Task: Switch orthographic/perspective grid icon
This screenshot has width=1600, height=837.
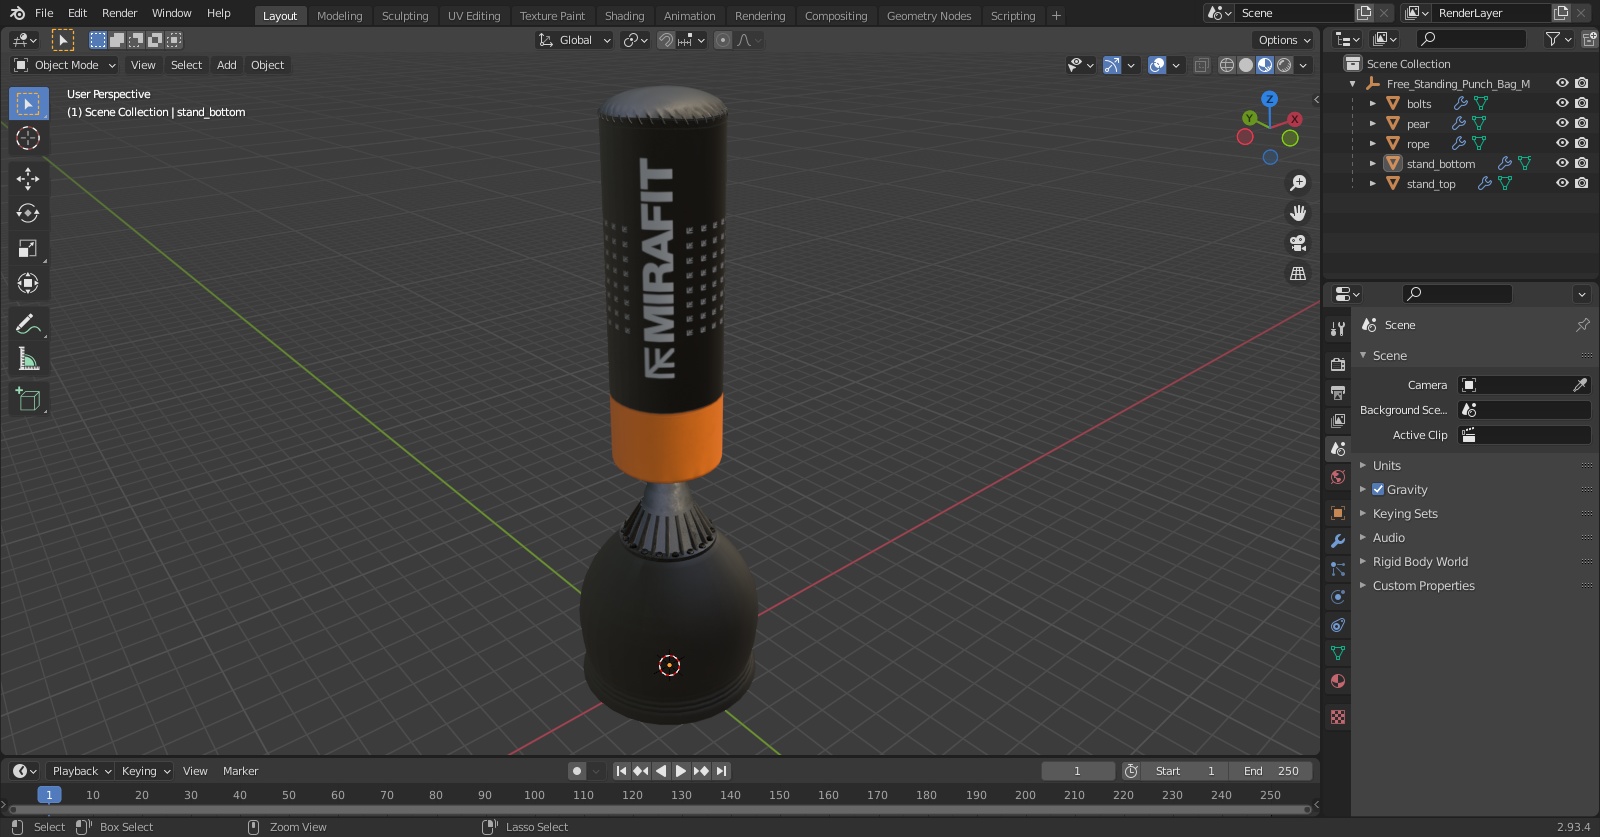Action: (x=1298, y=273)
